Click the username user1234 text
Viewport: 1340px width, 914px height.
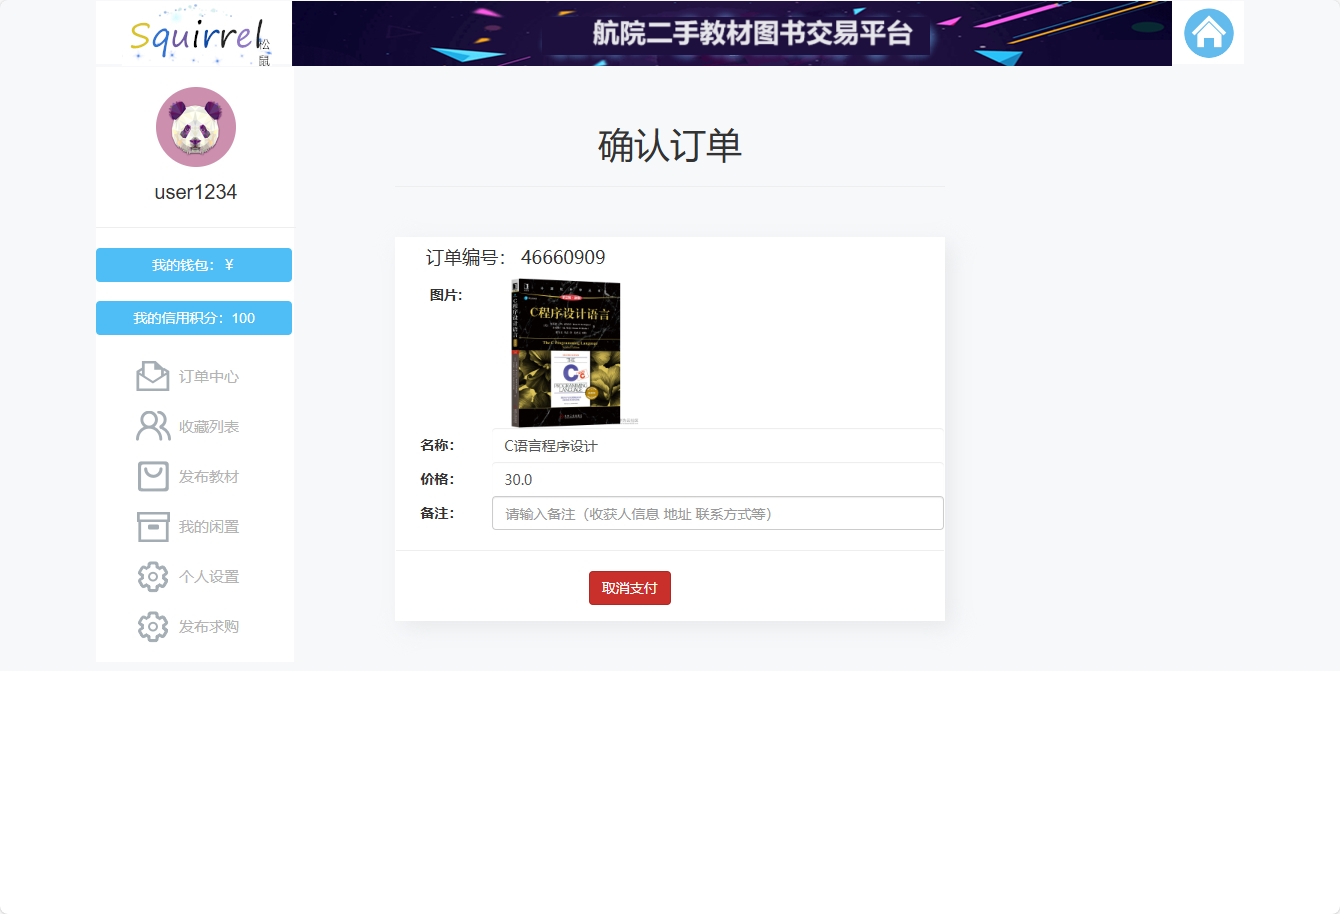(195, 191)
